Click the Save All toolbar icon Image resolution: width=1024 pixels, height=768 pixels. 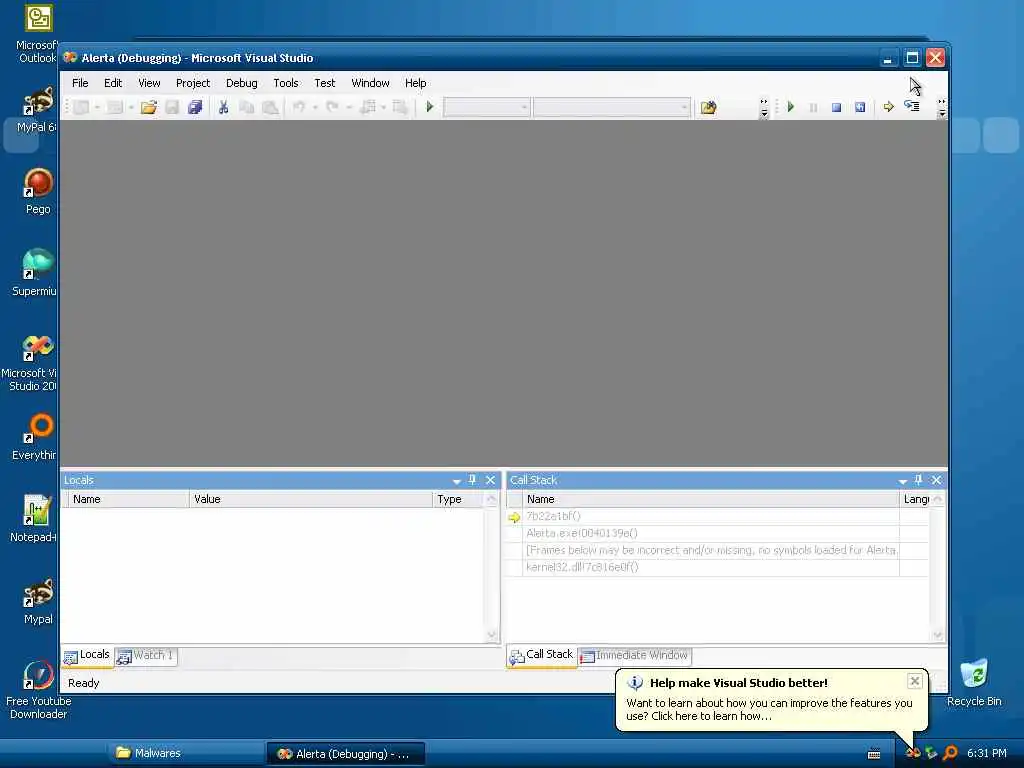(195, 108)
